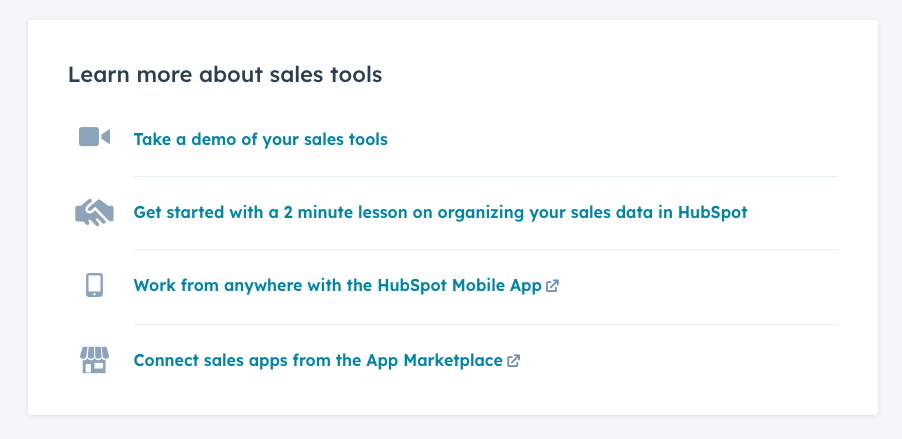The height and width of the screenshot is (439, 902).
Task: Click external-link icon after App Marketplace
Action: pos(514,361)
